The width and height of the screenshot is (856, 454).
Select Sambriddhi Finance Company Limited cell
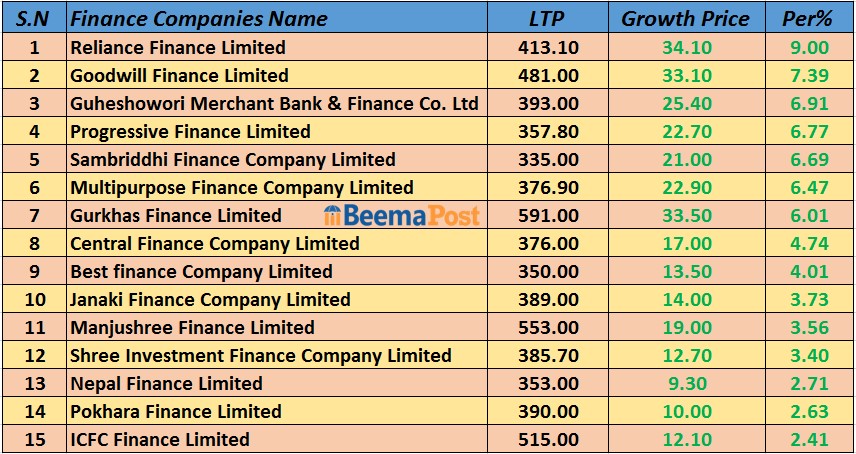232,159
